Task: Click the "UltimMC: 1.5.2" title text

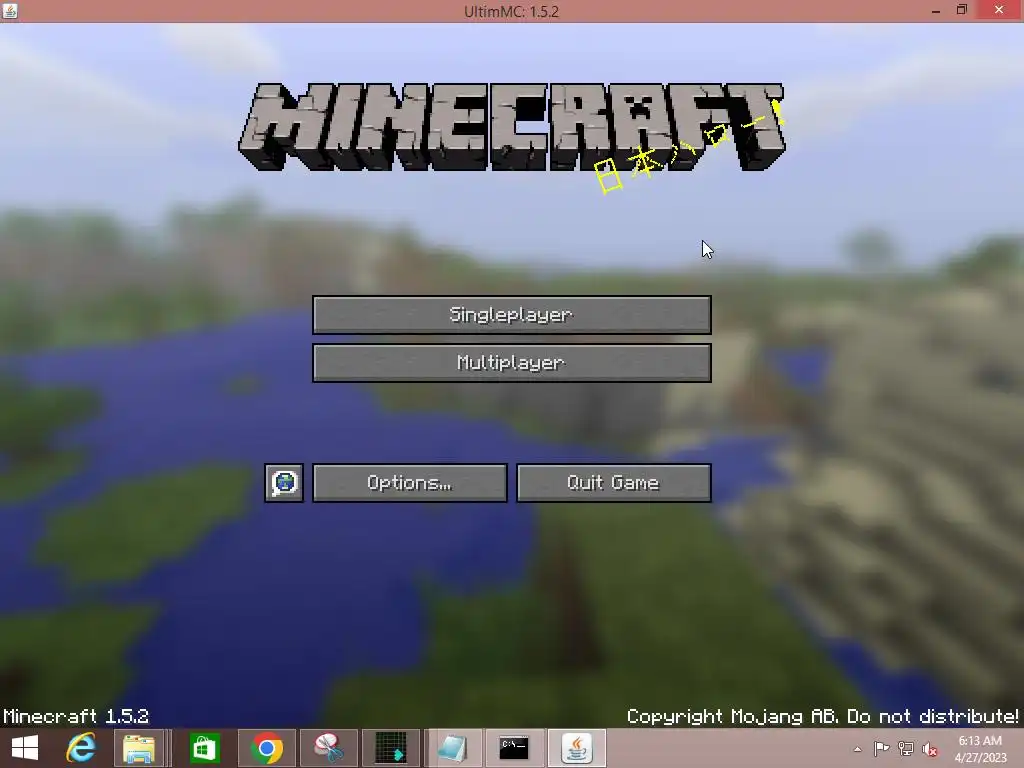Action: coord(511,12)
